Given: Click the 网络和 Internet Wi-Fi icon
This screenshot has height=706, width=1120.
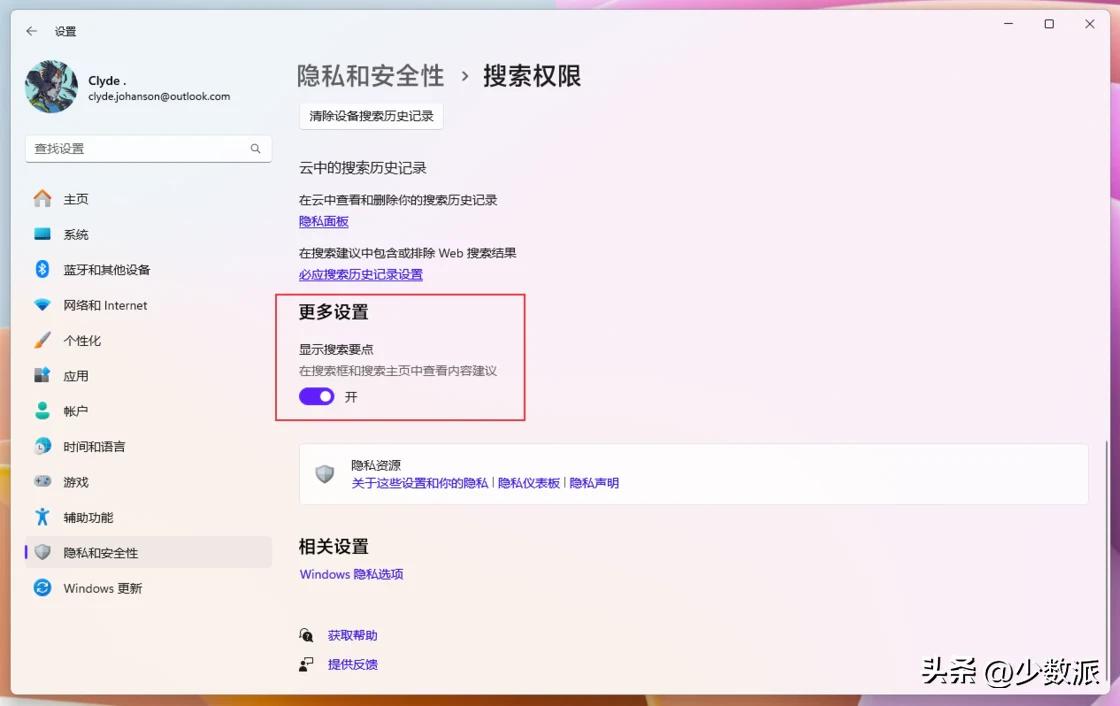Looking at the screenshot, I should 42,305.
